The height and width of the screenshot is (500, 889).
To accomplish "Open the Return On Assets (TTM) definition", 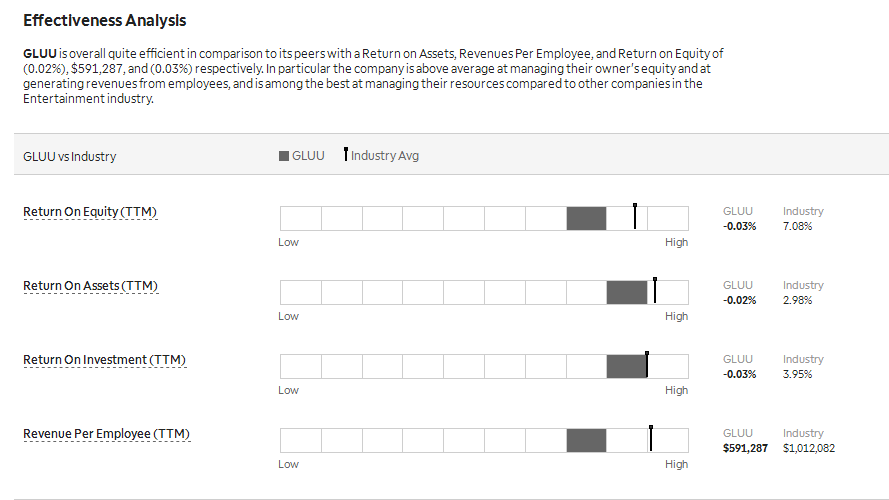I will point(91,286).
